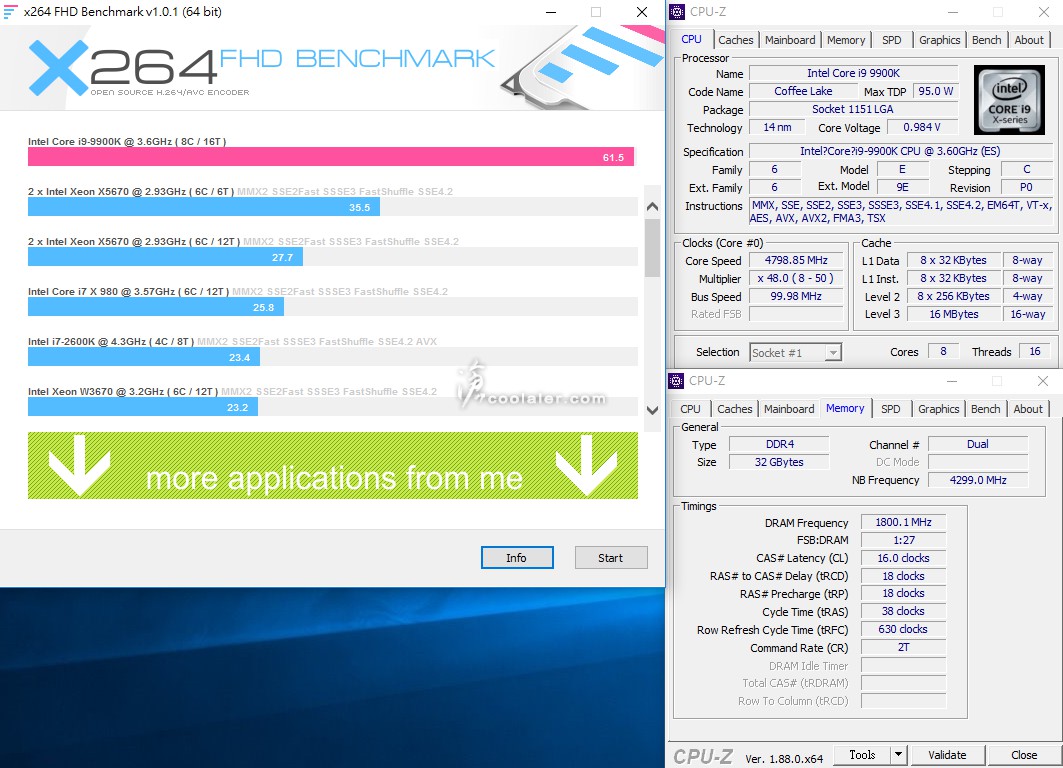Open the Bench tab in lower CPU-Z window
This screenshot has width=1063, height=768.
(985, 409)
